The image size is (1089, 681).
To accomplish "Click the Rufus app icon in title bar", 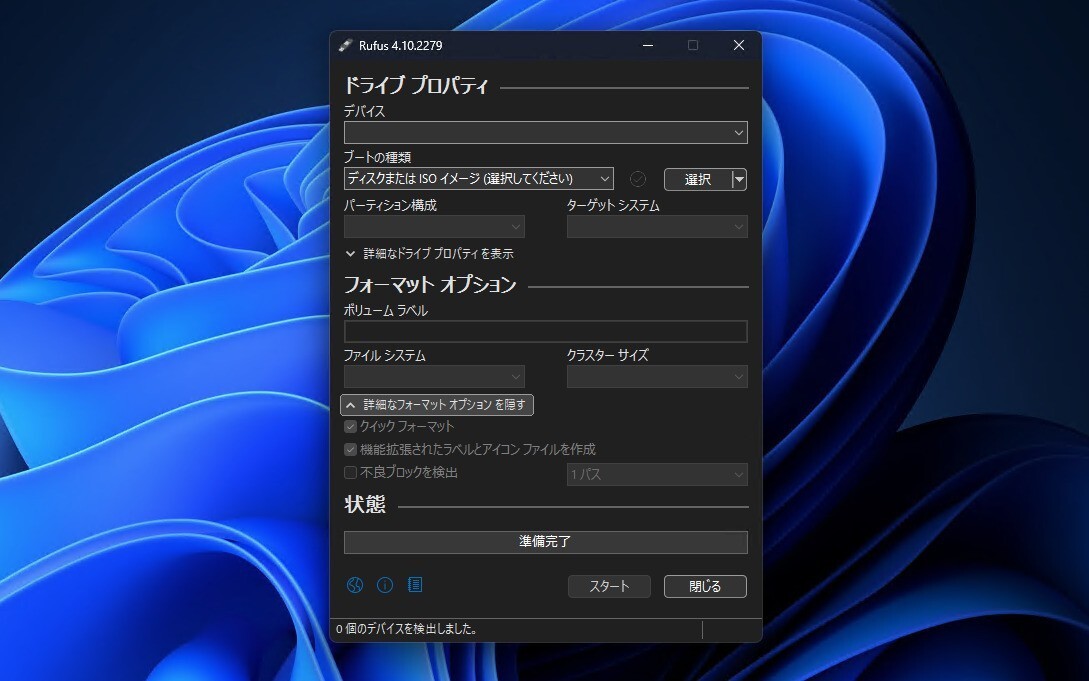I will 345,45.
